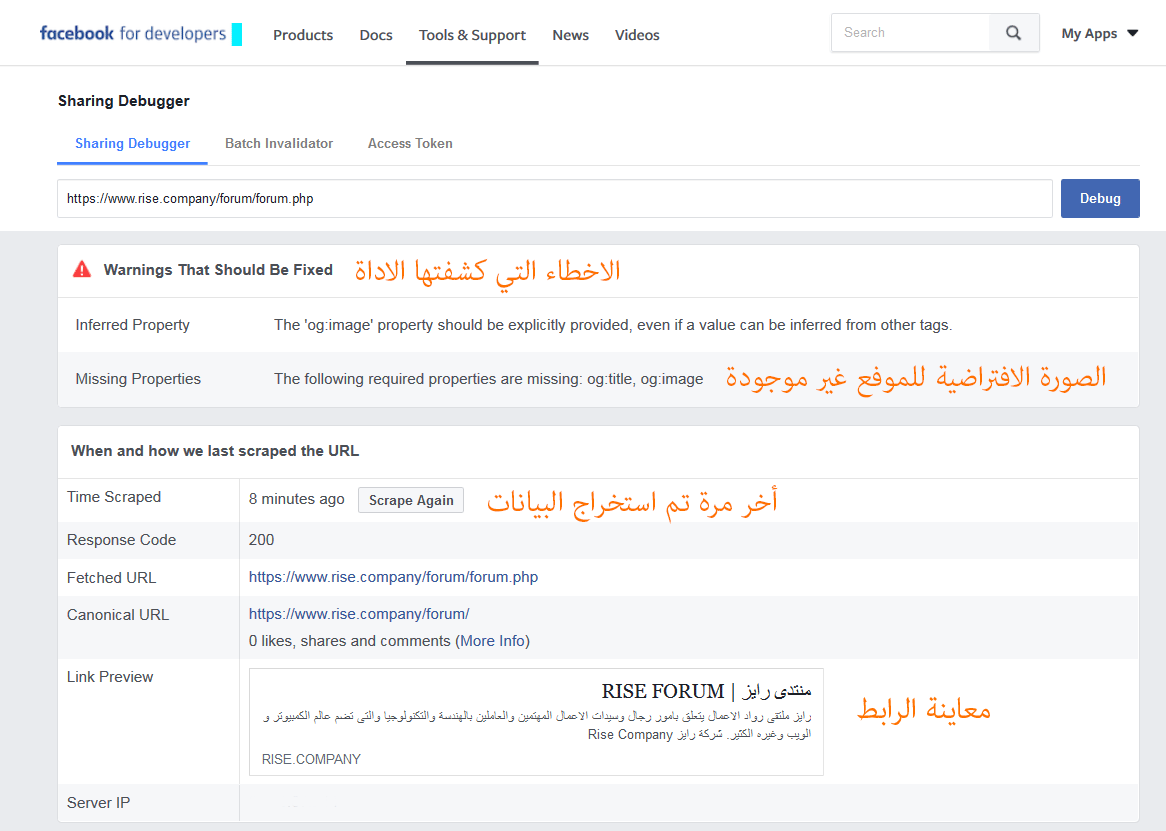Select the Response Code value 200
The width and height of the screenshot is (1166, 831).
pos(262,540)
